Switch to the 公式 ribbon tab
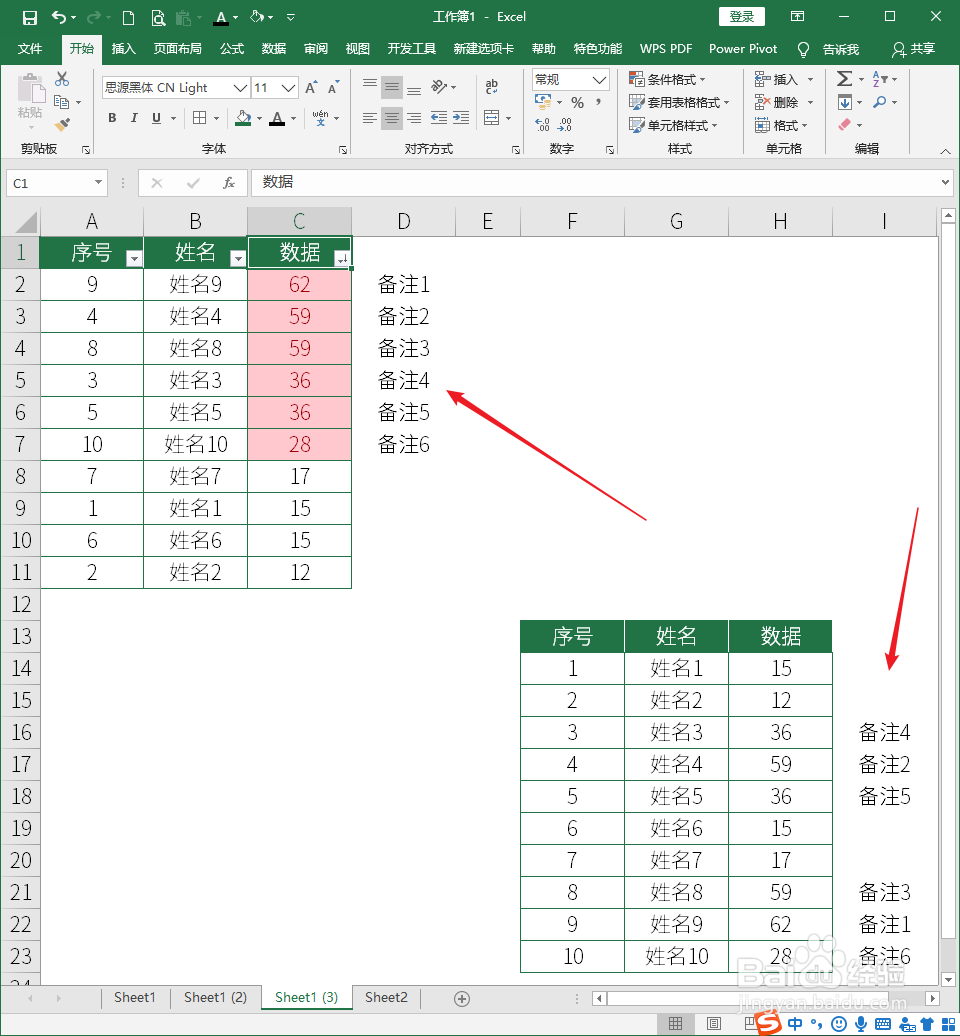Image resolution: width=960 pixels, height=1036 pixels. click(x=232, y=49)
